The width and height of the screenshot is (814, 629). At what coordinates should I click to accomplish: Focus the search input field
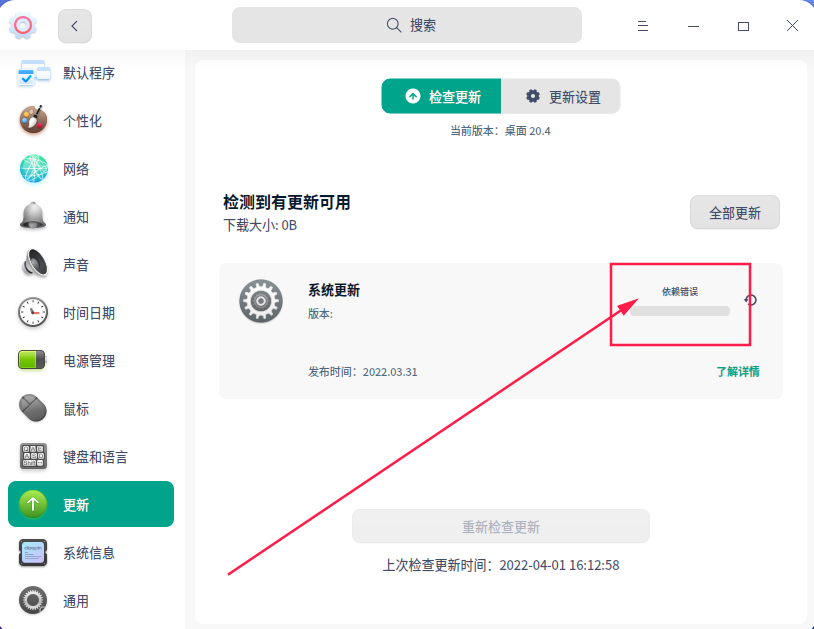tap(407, 25)
